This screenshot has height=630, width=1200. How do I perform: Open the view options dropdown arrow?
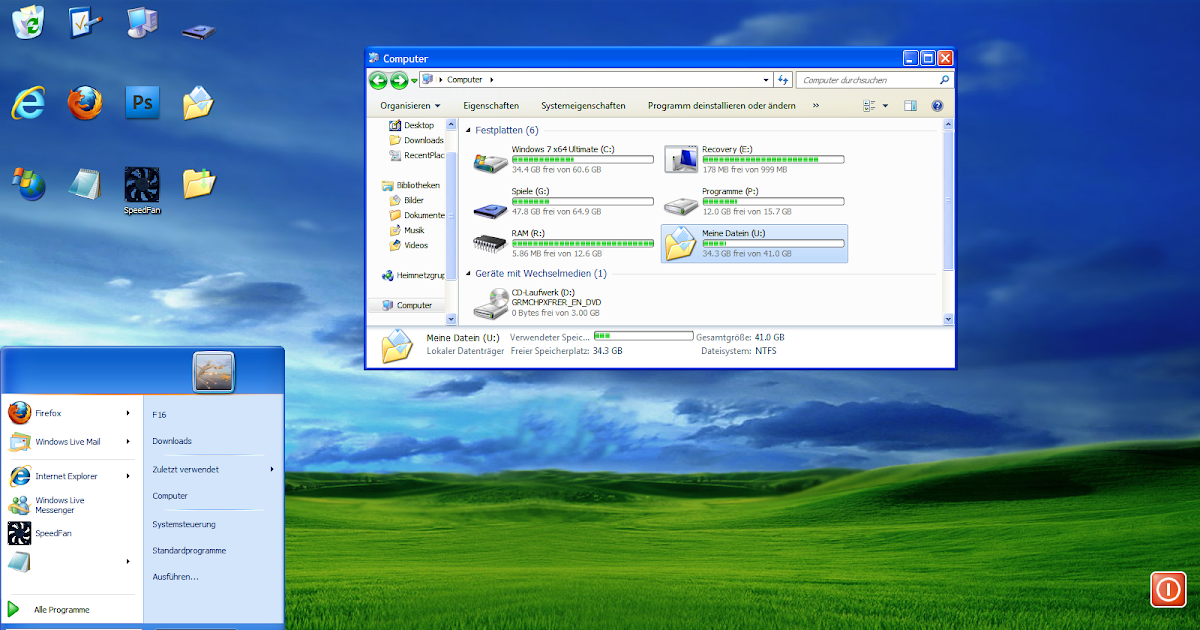point(885,105)
